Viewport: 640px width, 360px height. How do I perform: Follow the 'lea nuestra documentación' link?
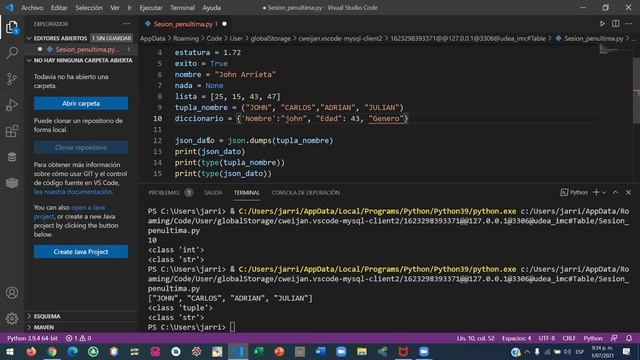click(73, 192)
